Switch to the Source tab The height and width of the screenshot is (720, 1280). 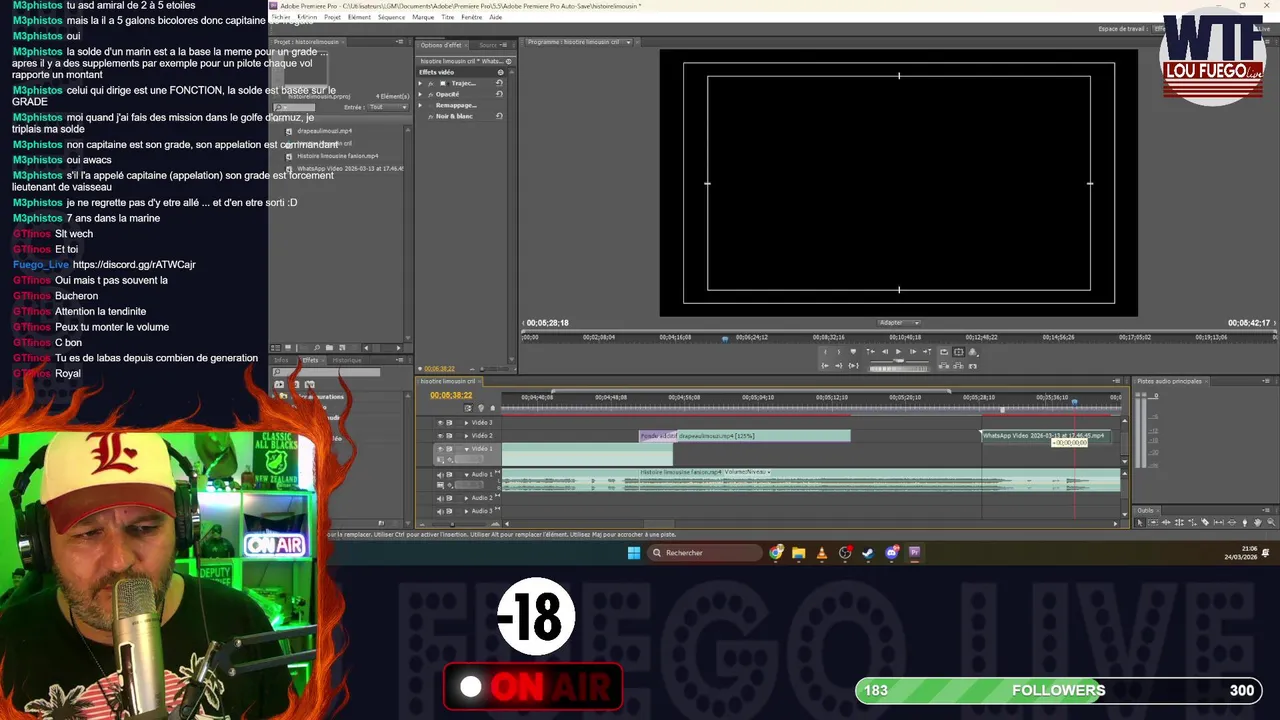(x=488, y=45)
